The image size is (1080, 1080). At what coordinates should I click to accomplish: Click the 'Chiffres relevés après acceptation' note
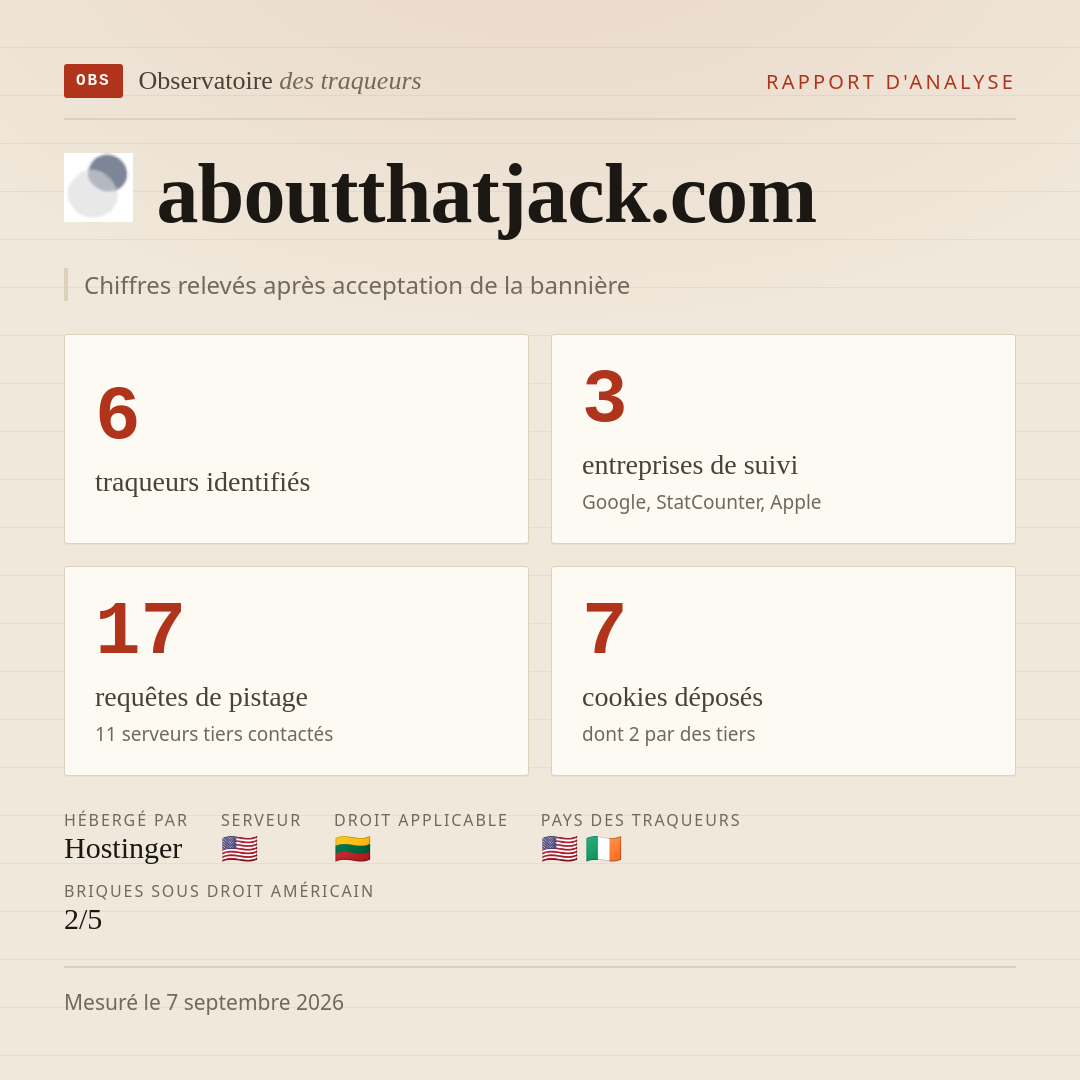coord(357,285)
